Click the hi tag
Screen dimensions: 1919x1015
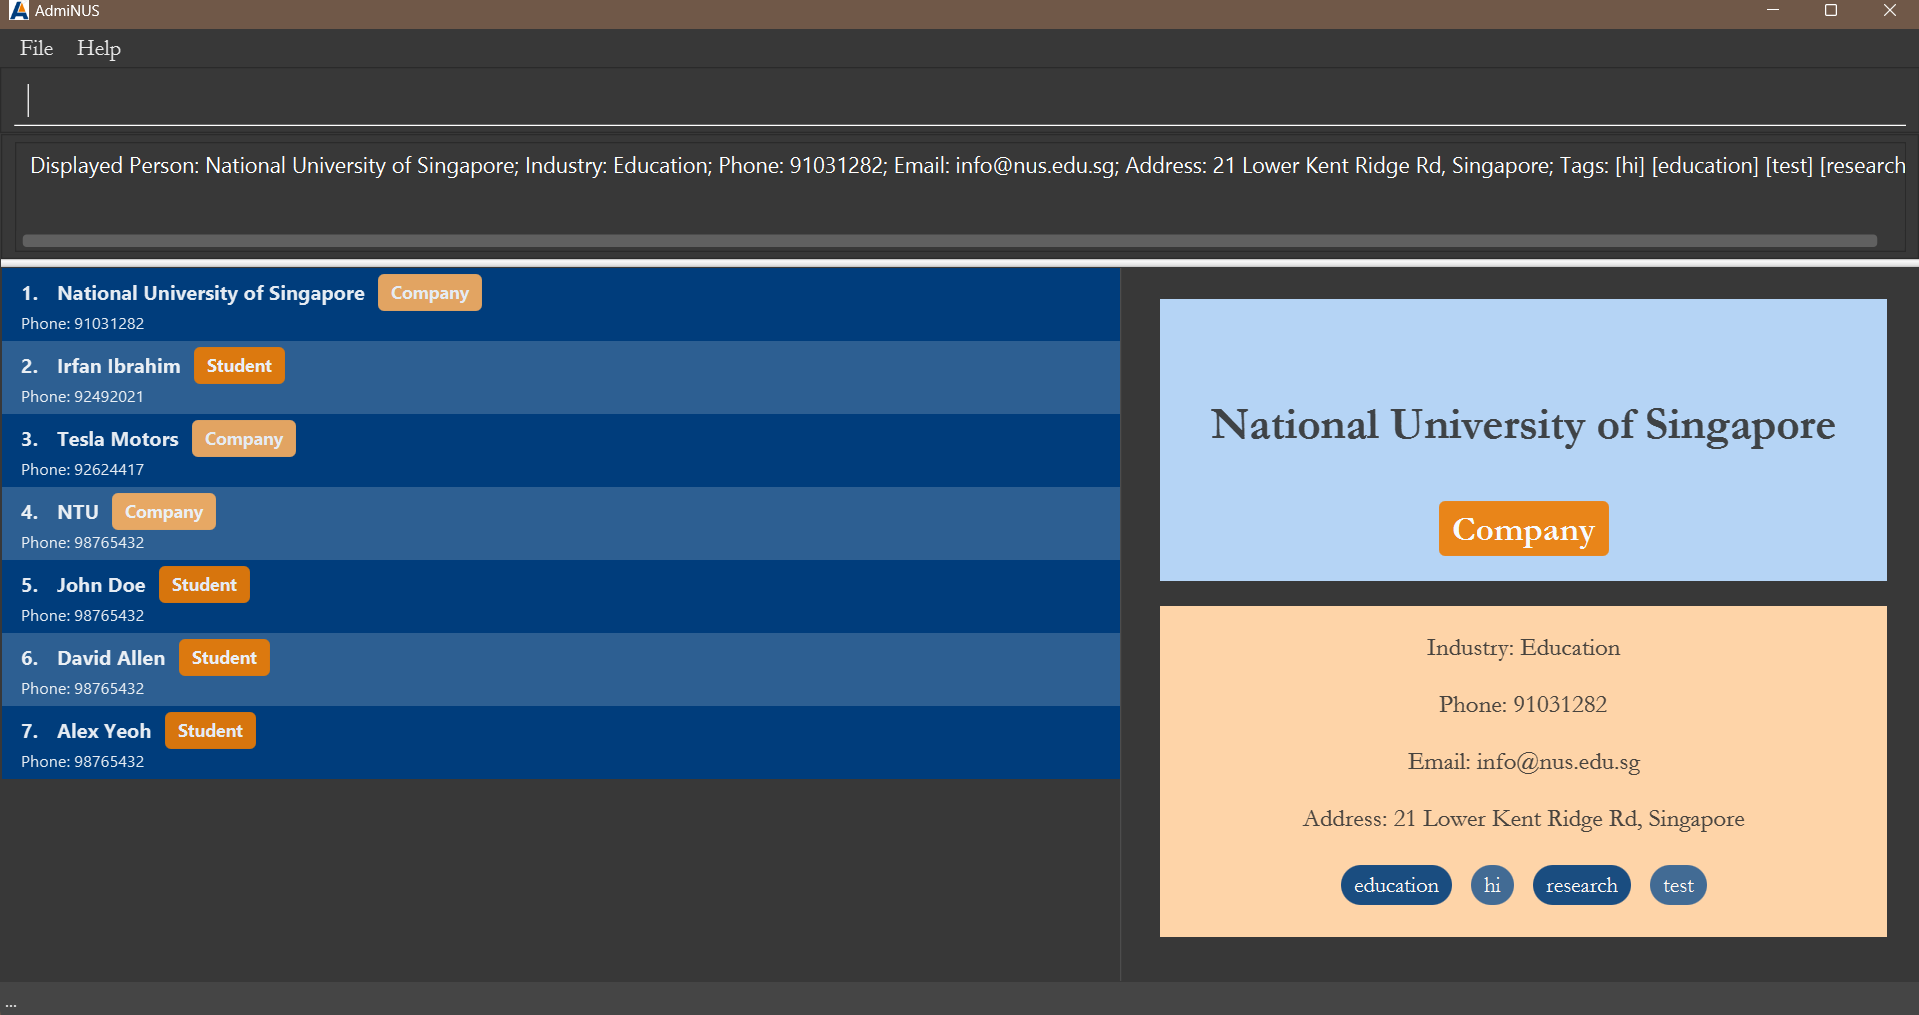[1492, 885]
